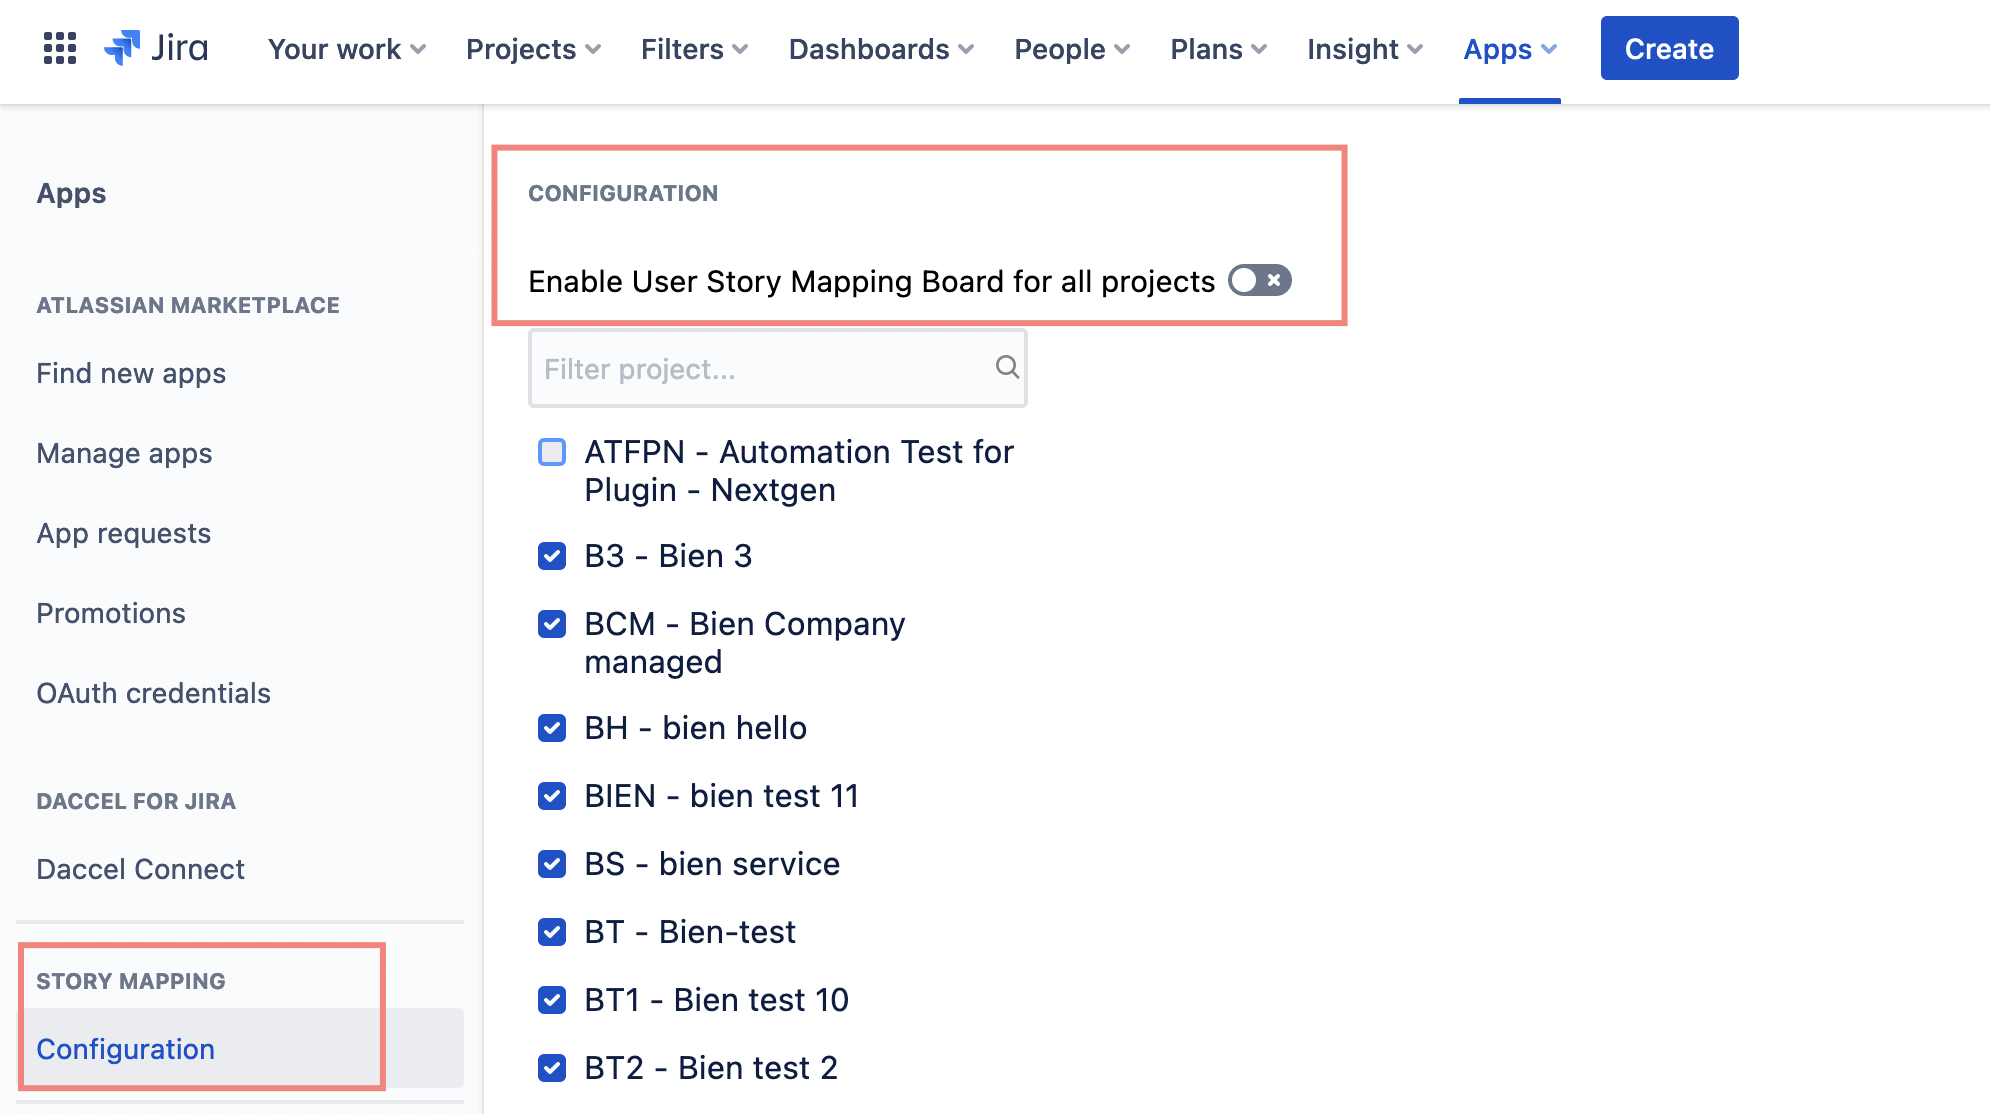Viewport: 1990px width, 1114px height.
Task: Go to Find new apps
Action: (131, 373)
